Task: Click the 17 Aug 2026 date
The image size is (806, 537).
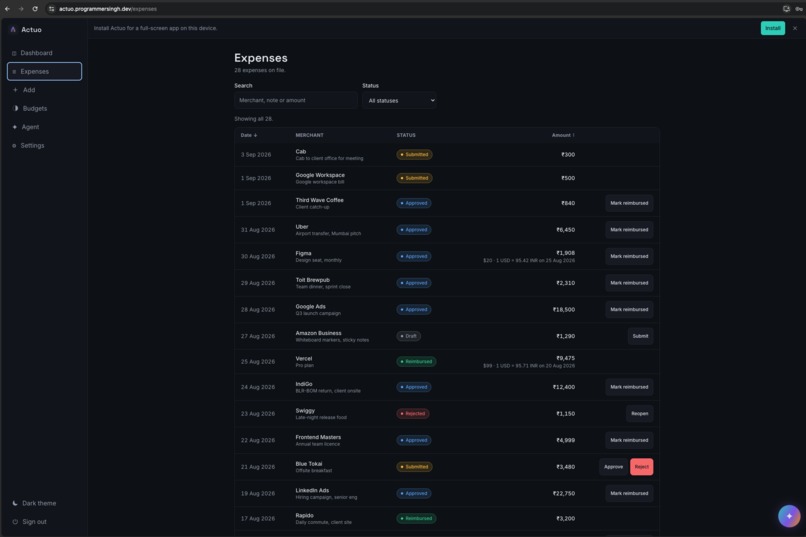Action: coord(258,519)
